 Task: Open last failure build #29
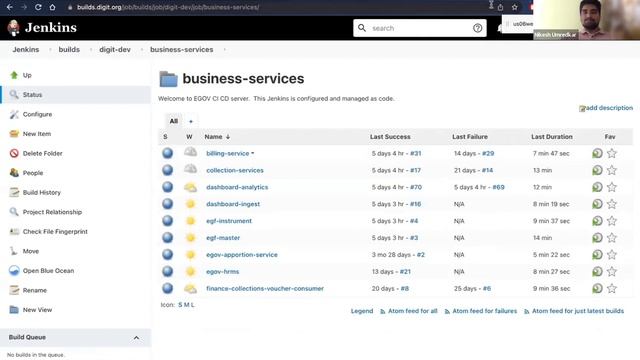488,153
